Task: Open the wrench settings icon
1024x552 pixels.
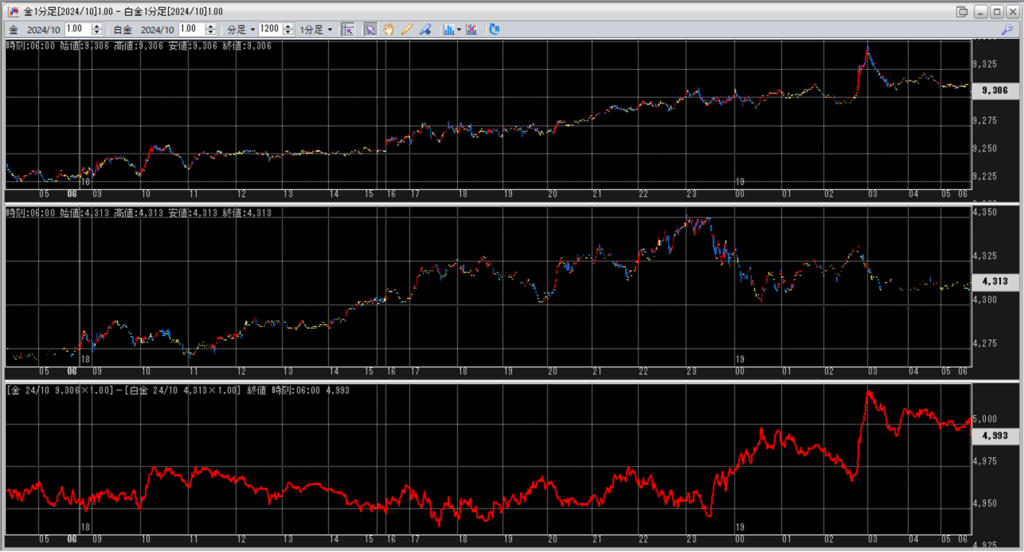Action: [1006, 29]
